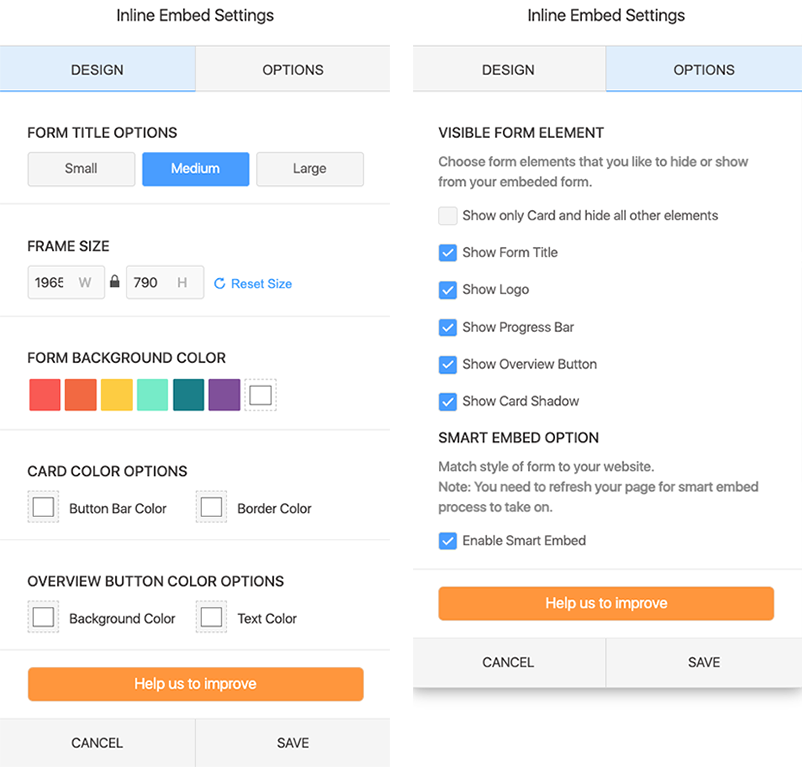This screenshot has height=767, width=802.
Task: Open overview Text Color picker box
Action: (211, 618)
